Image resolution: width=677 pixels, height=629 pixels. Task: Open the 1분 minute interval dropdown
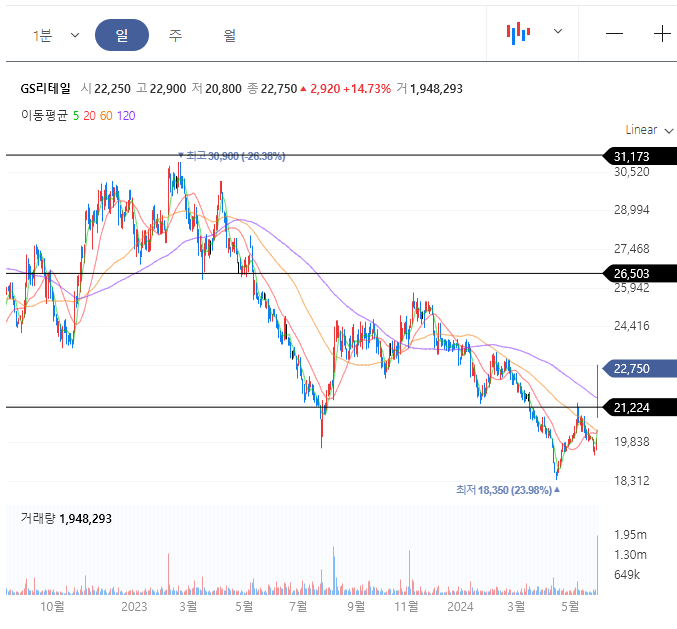tap(56, 35)
